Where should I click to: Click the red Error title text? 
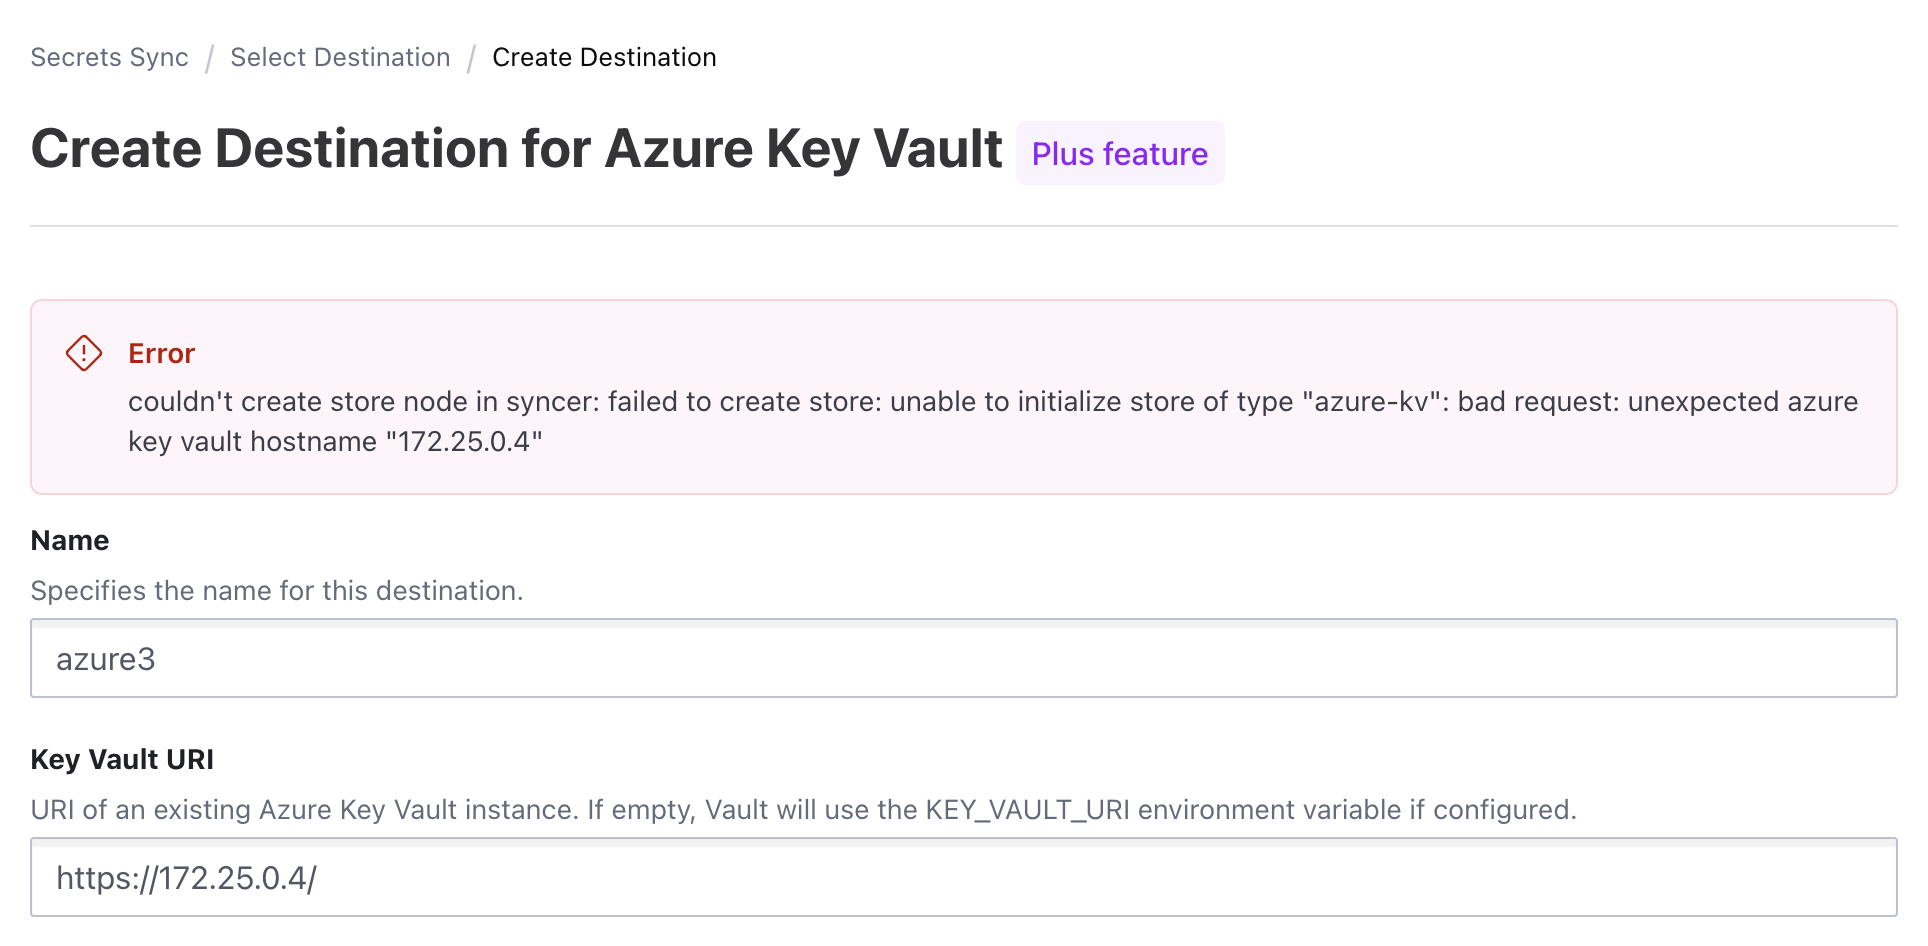point(161,353)
